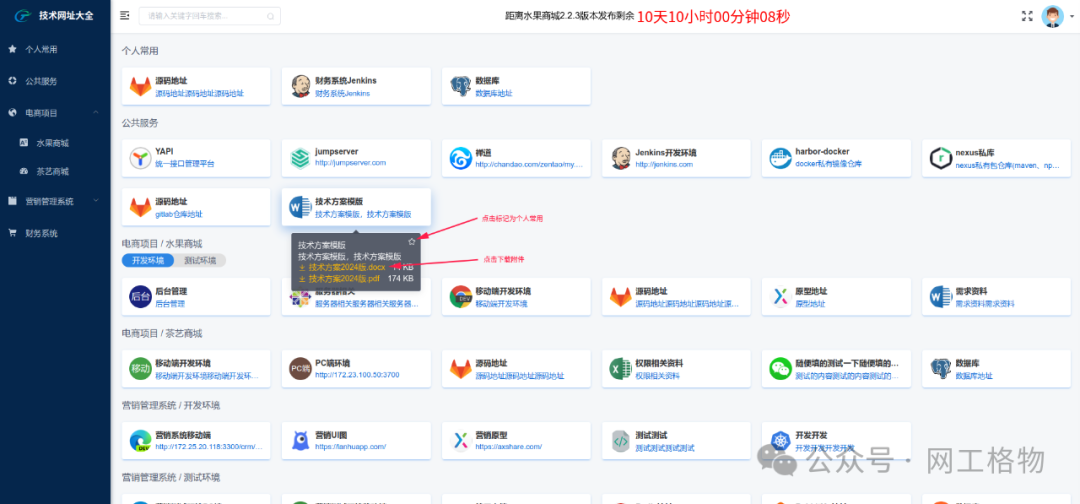Open the 源码地址 card under 水果商城

(676, 297)
